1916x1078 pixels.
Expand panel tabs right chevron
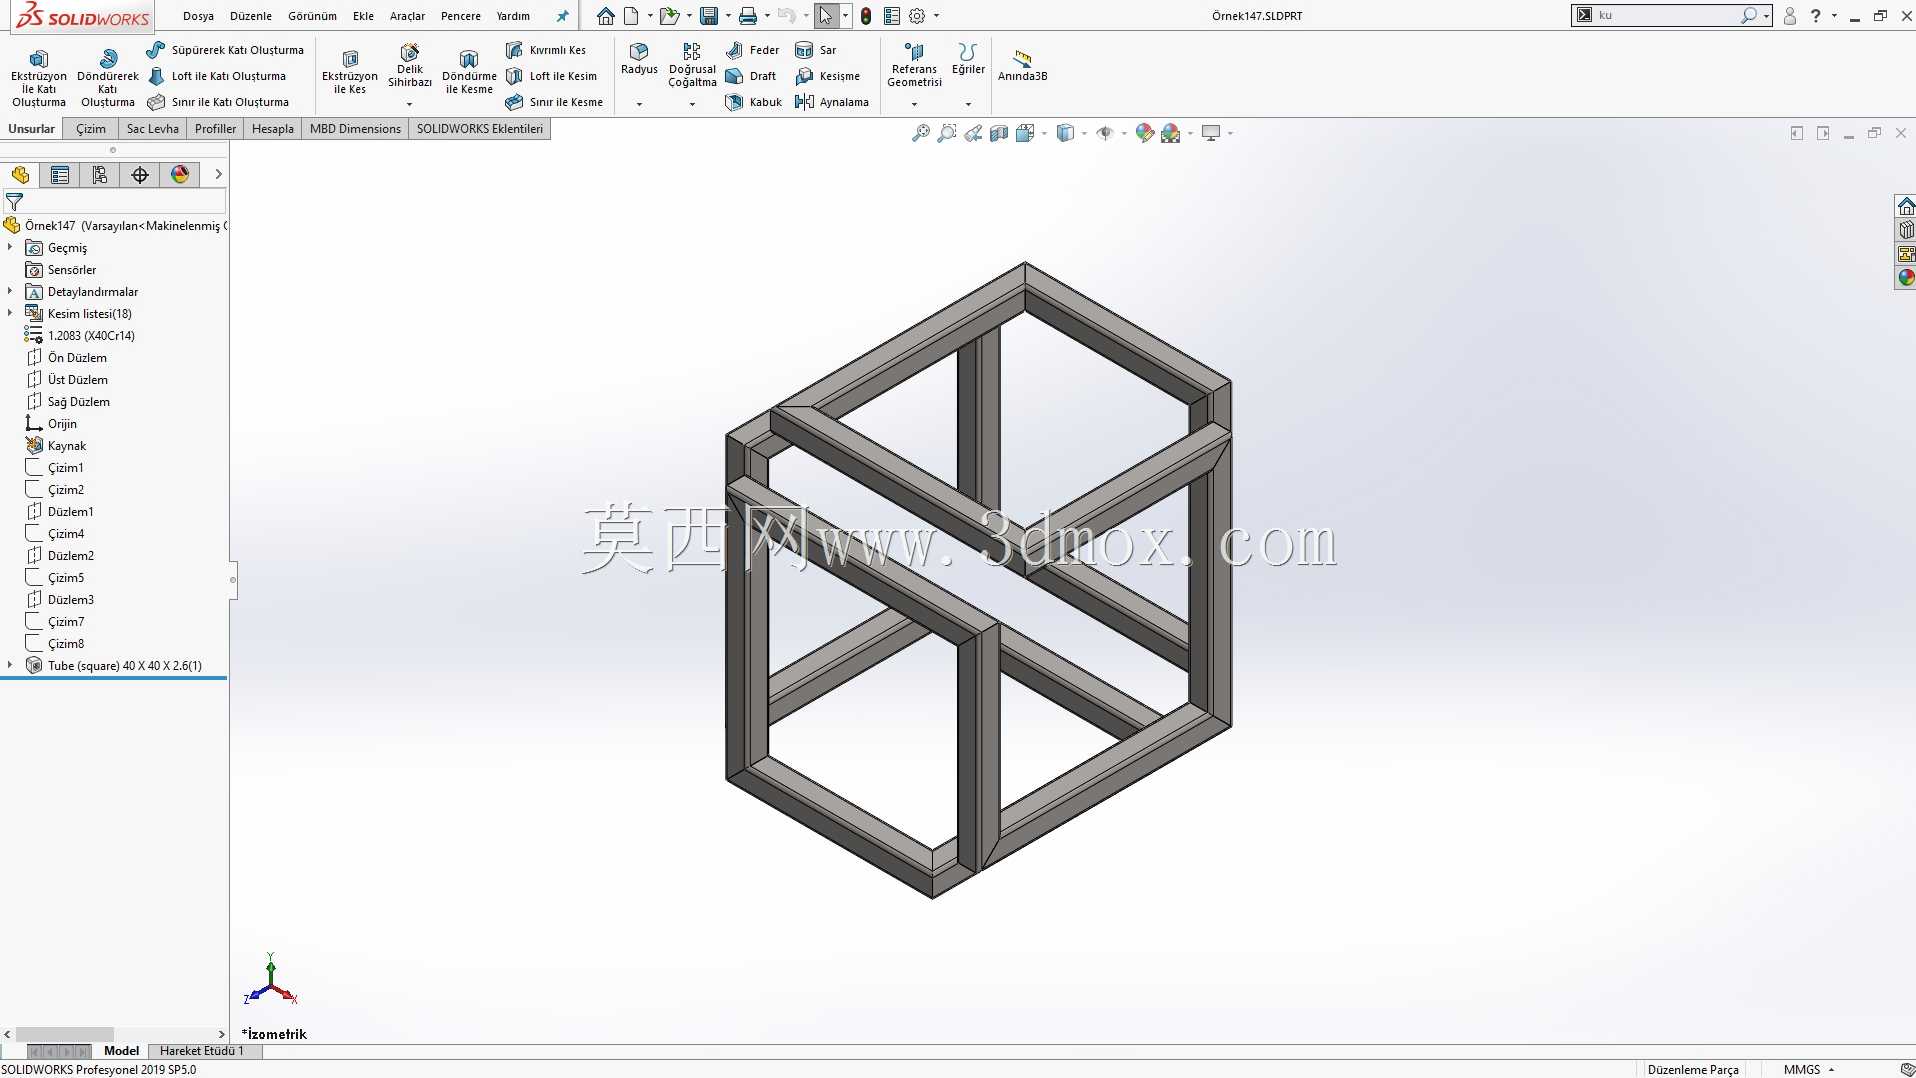(x=218, y=174)
